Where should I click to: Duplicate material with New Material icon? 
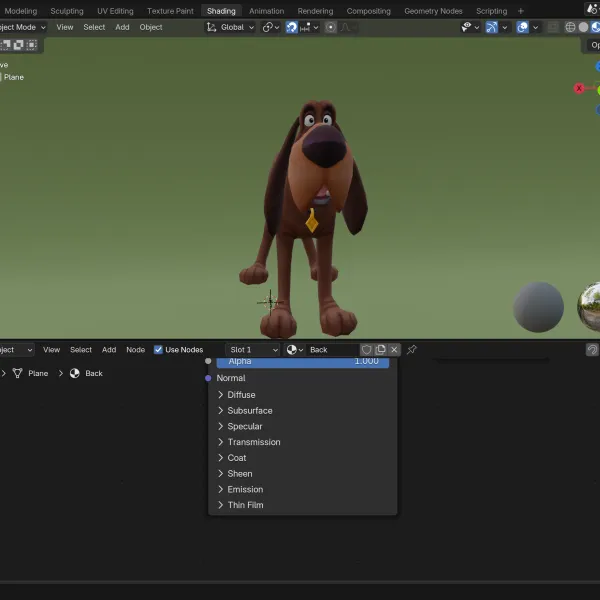[380, 350]
